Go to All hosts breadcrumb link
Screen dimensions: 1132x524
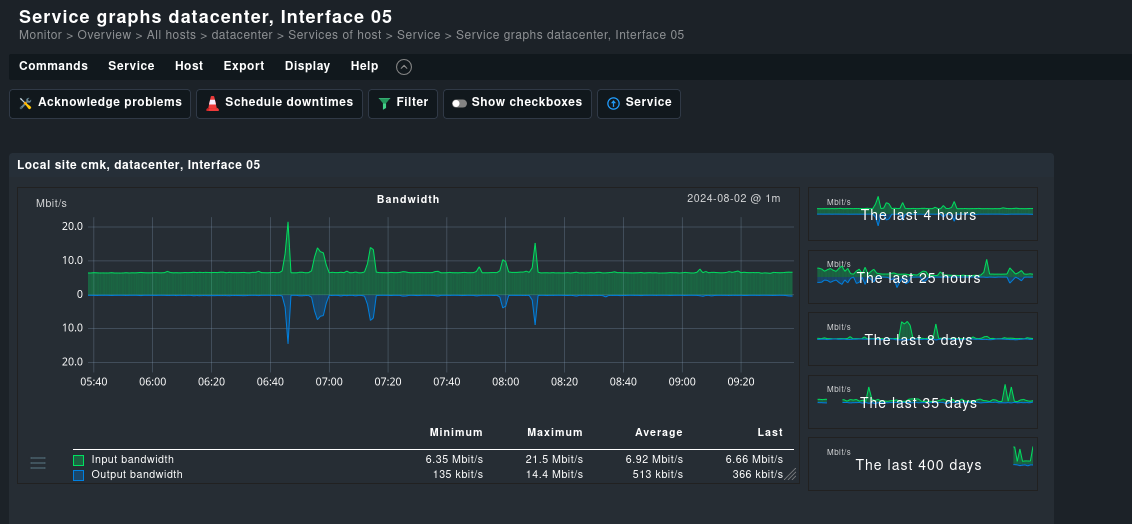[171, 35]
